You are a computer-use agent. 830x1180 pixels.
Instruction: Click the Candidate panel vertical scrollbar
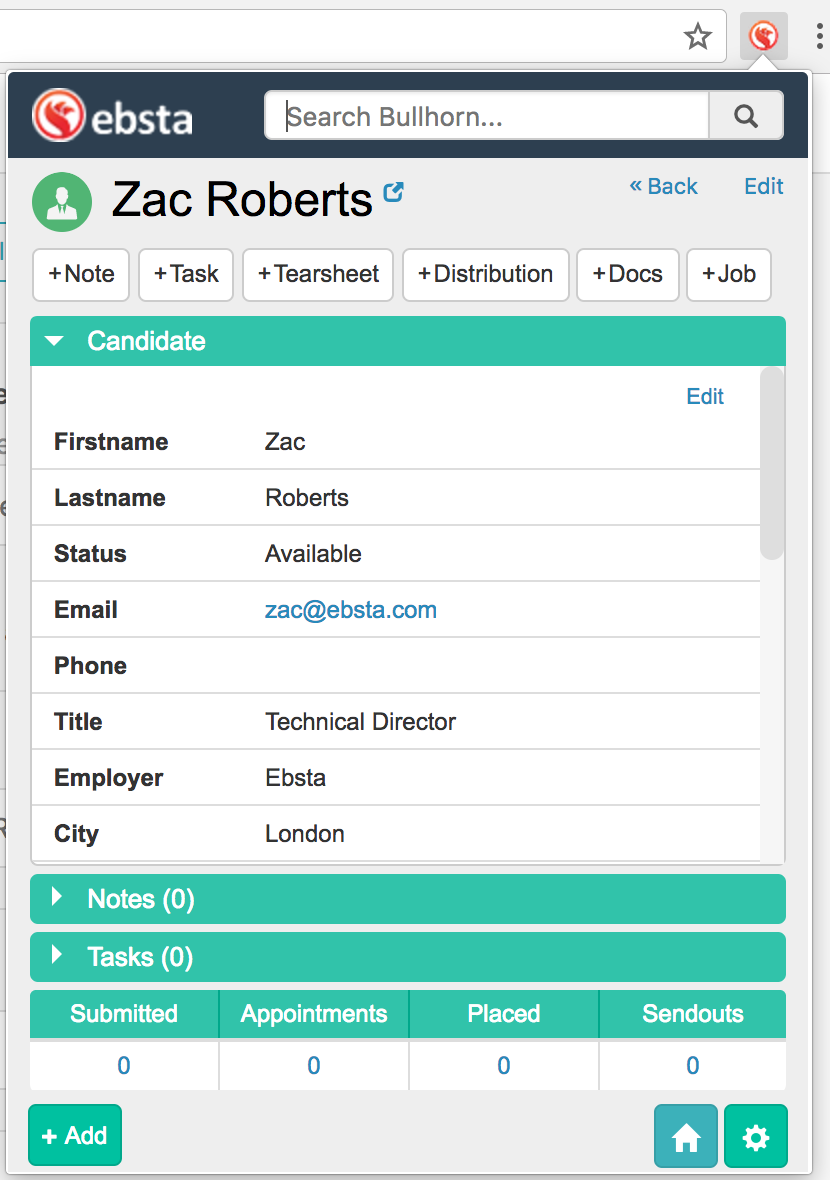(x=772, y=463)
